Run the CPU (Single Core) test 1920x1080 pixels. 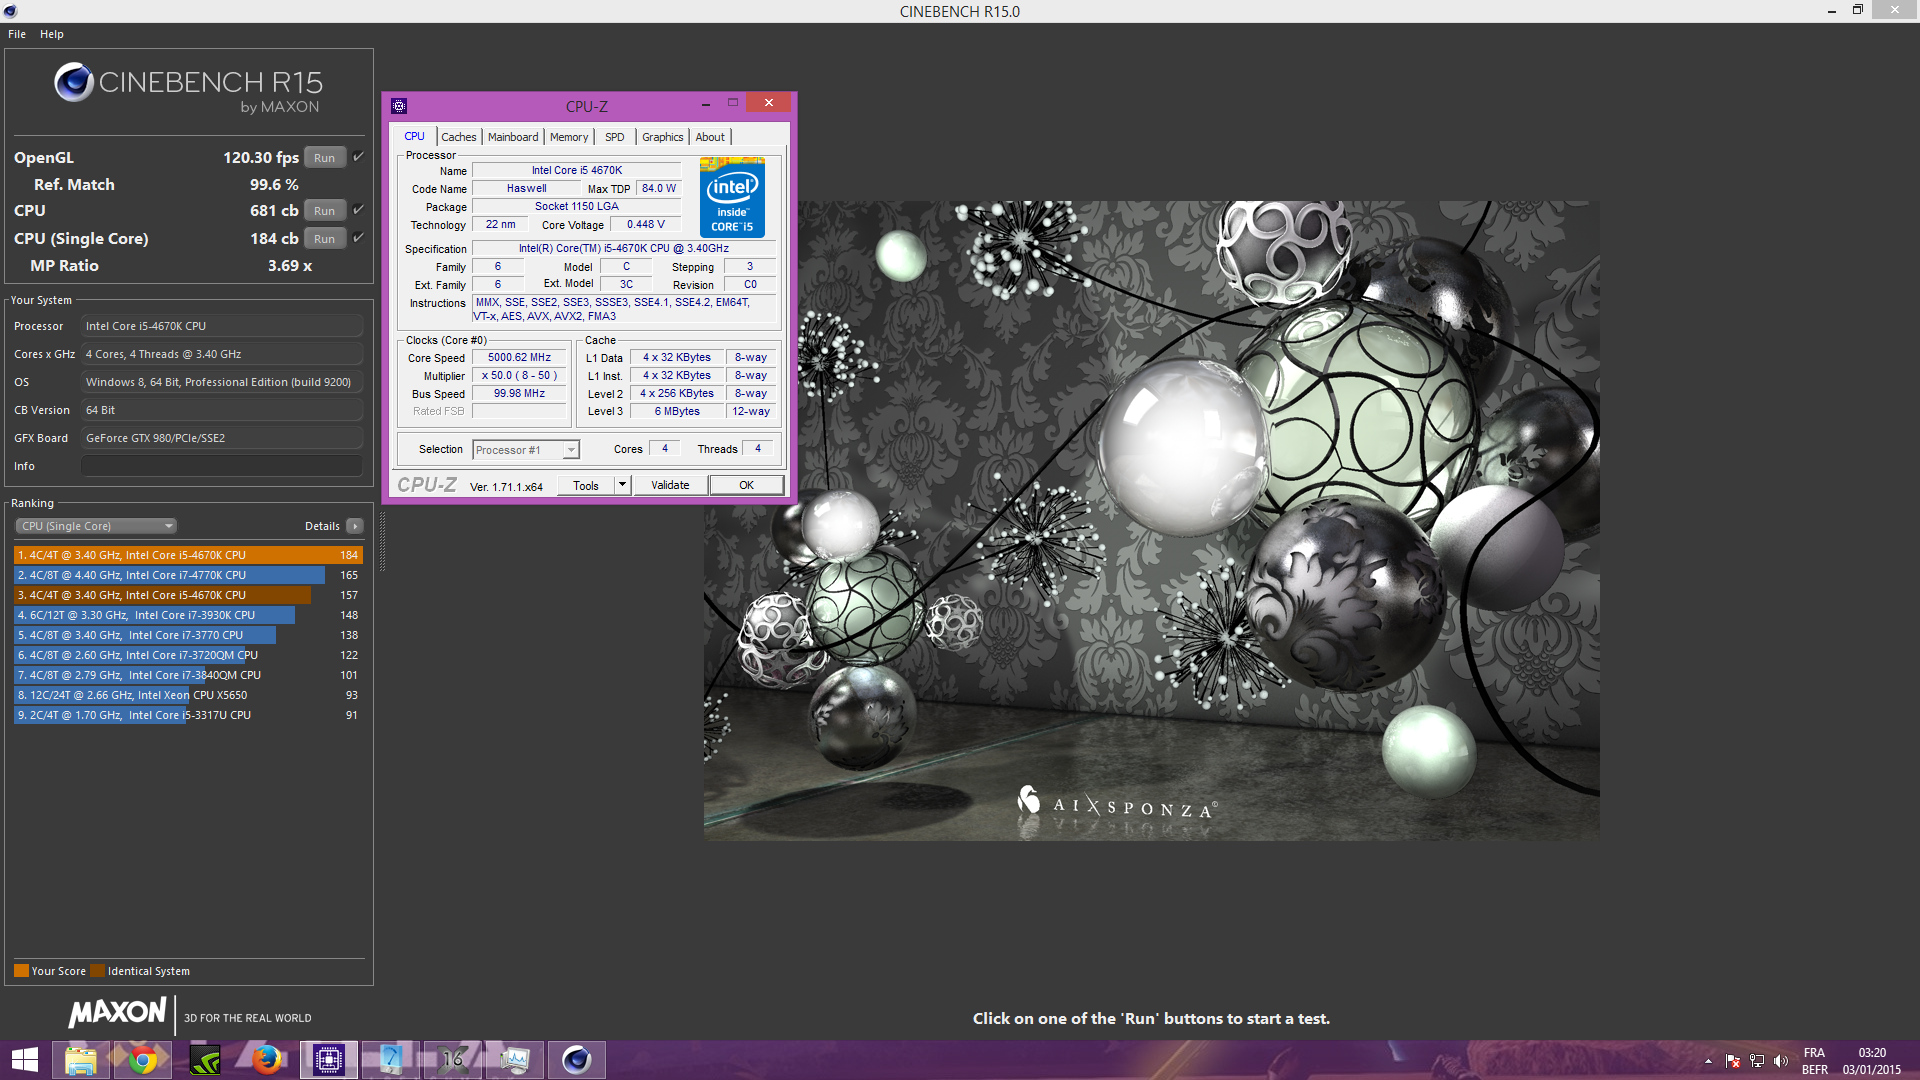pyautogui.click(x=325, y=238)
